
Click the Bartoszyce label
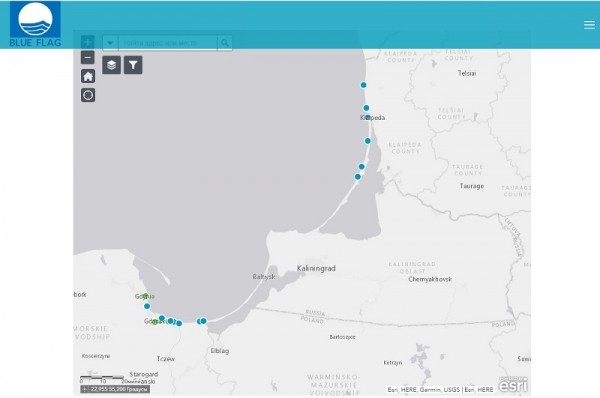click(342, 337)
